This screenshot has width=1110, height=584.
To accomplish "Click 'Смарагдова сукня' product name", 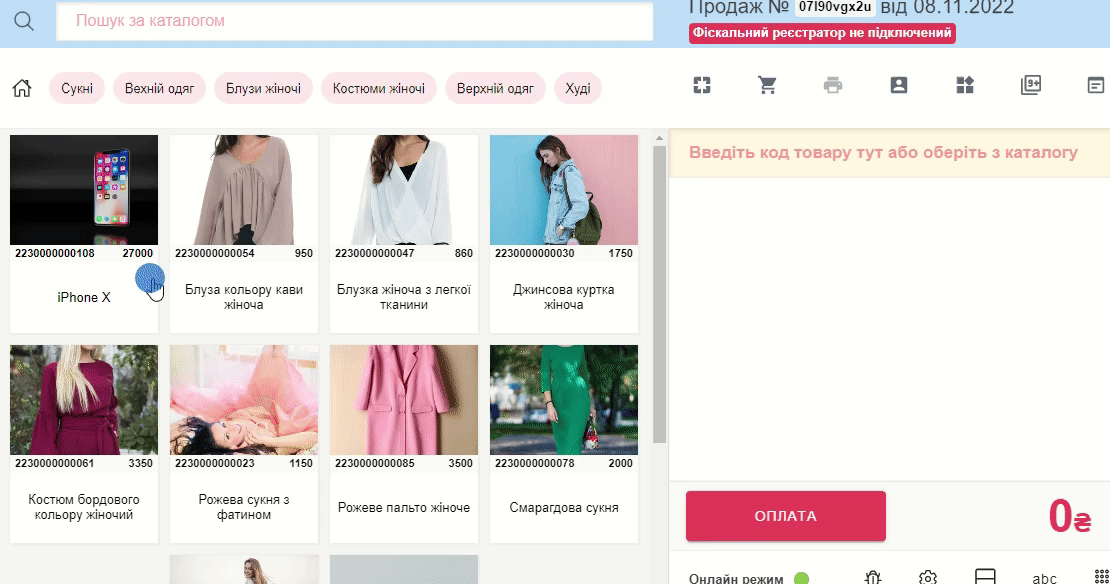I will click(564, 508).
